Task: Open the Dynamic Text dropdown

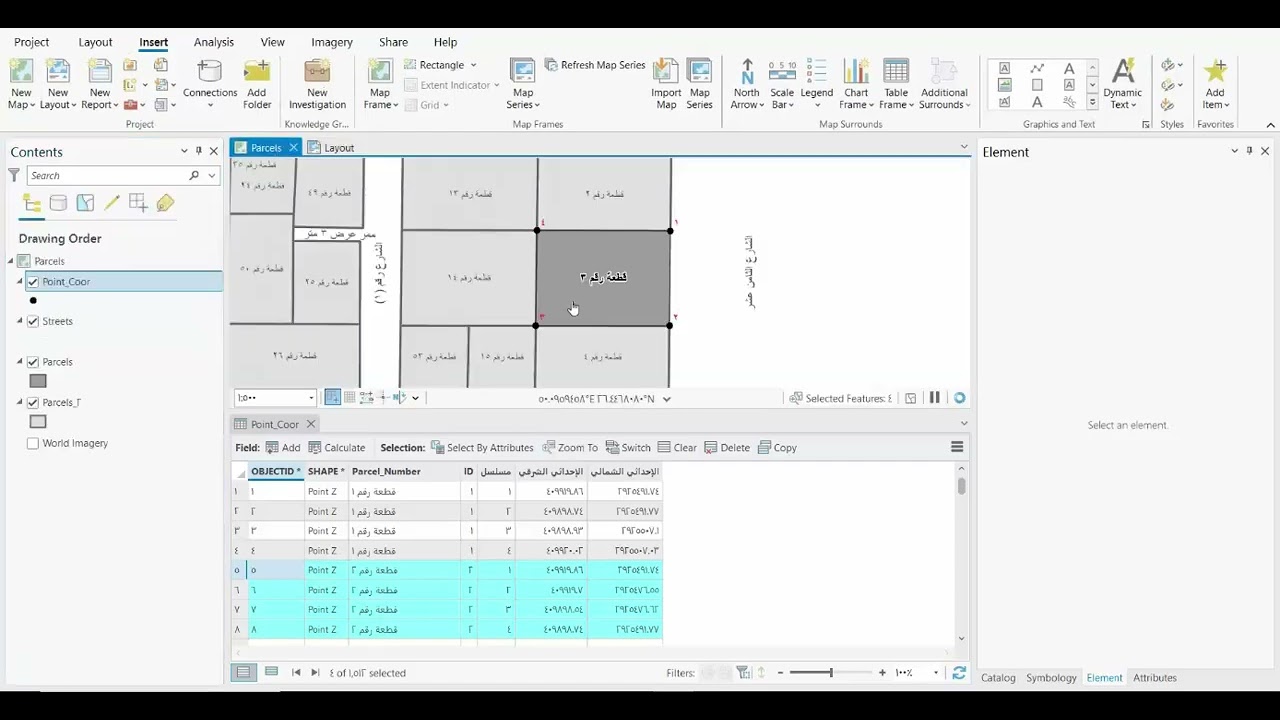Action: coord(1122,98)
